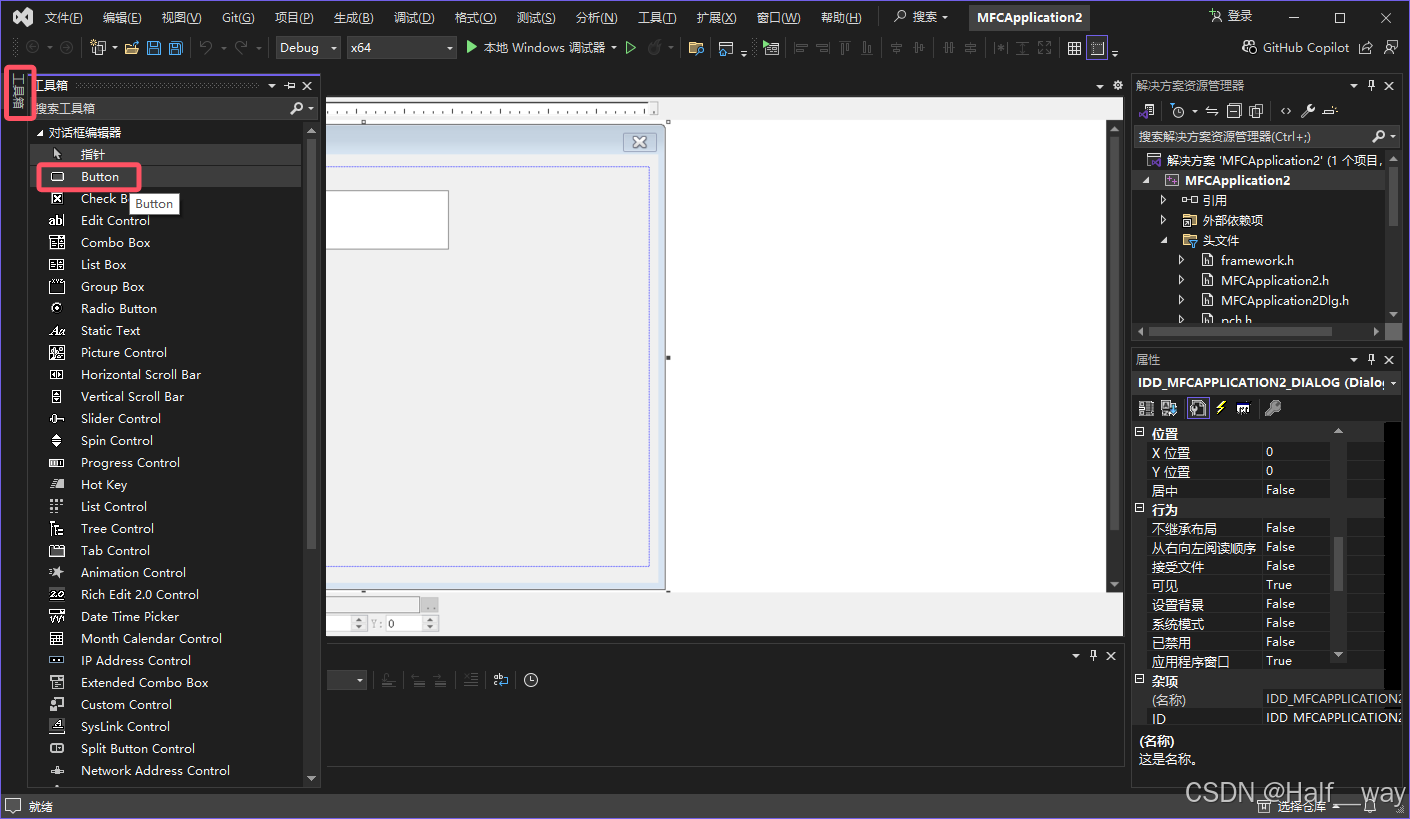Toggle grid display in dialog editor toolbar
The height and width of the screenshot is (819, 1410).
tap(1074, 48)
